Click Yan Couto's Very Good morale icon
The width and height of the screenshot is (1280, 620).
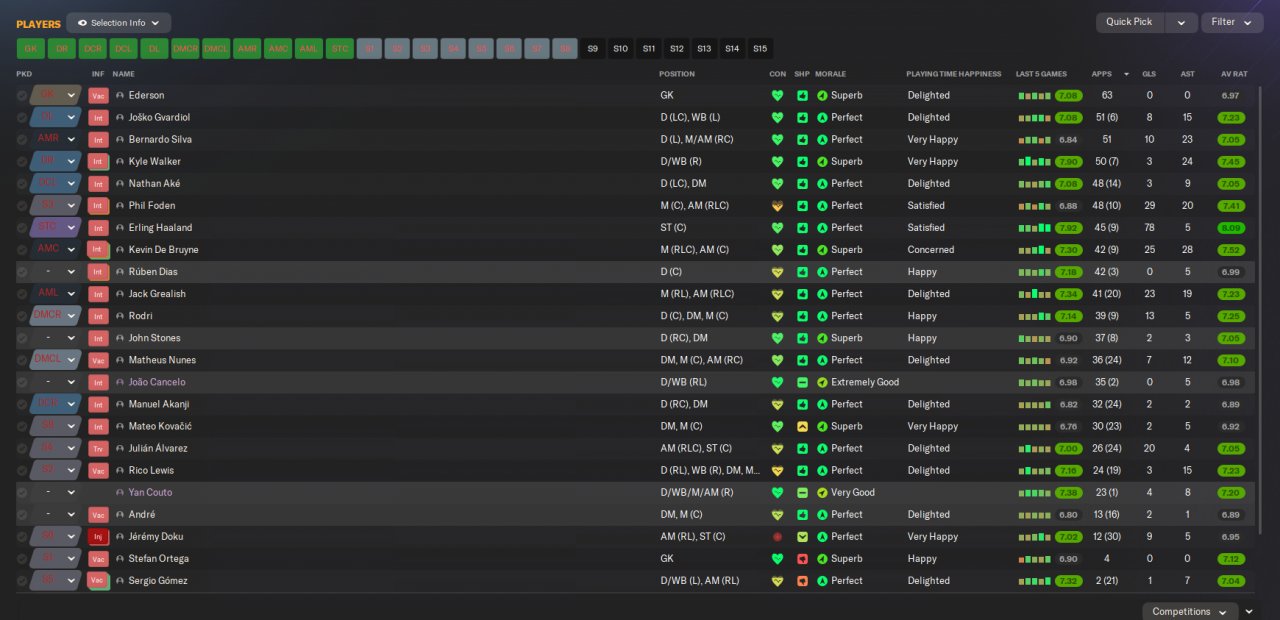(x=822, y=493)
